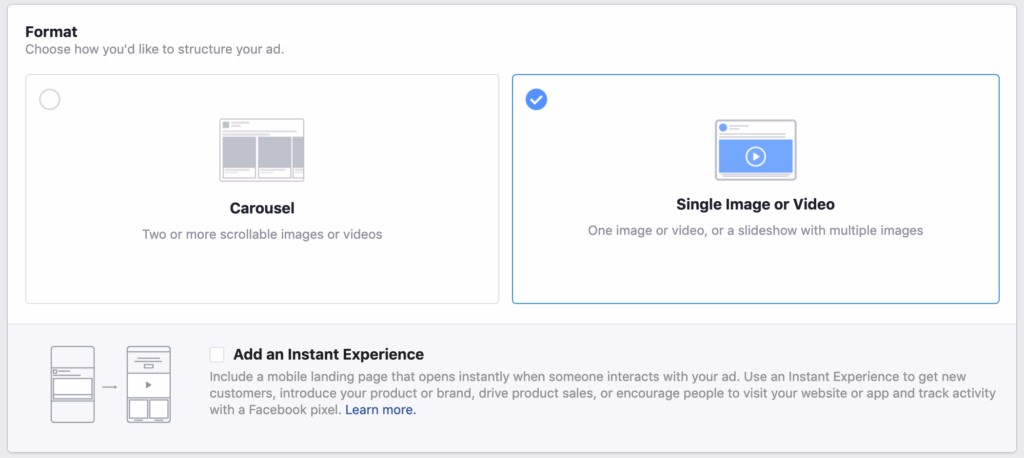The height and width of the screenshot is (458, 1024).
Task: Open the Learn more link
Action: [x=380, y=410]
